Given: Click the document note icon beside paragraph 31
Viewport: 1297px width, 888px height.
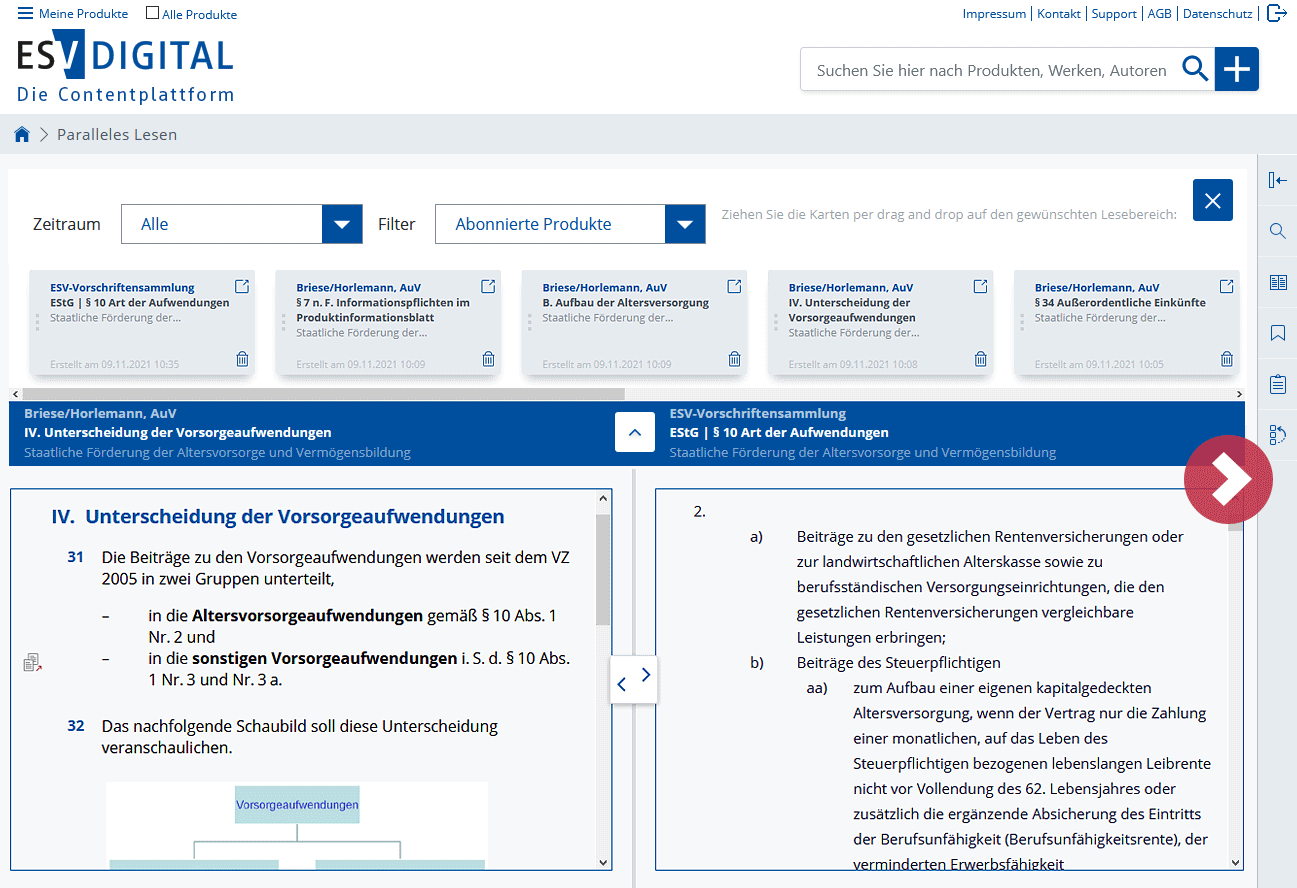Looking at the screenshot, I should click(32, 662).
